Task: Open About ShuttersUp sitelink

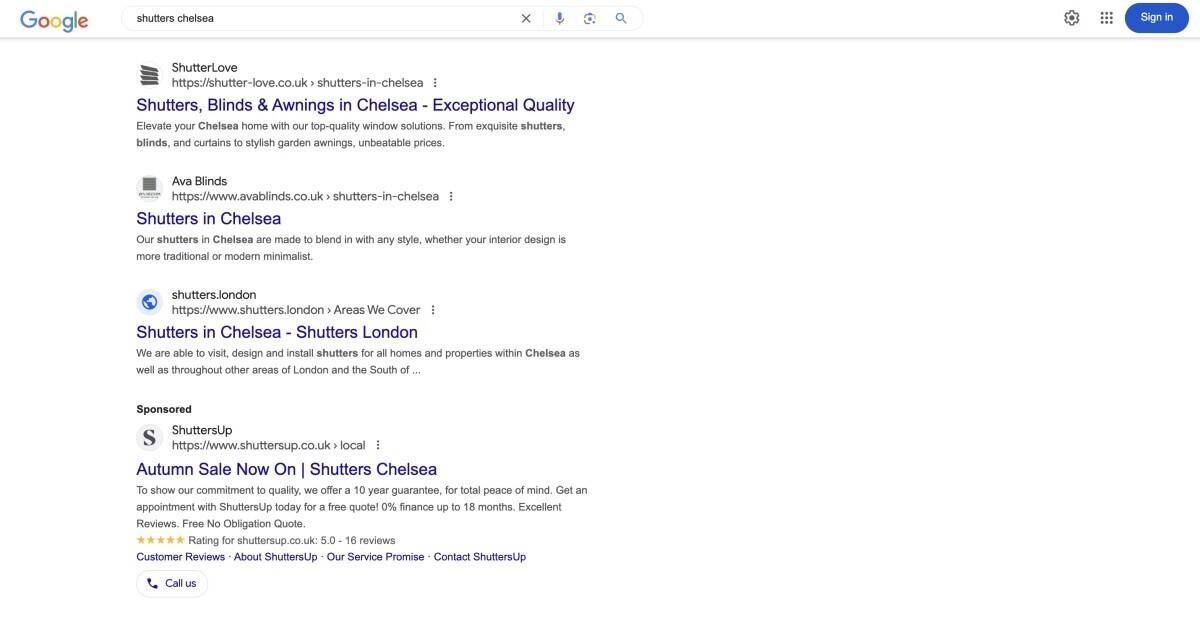Action: pos(275,557)
